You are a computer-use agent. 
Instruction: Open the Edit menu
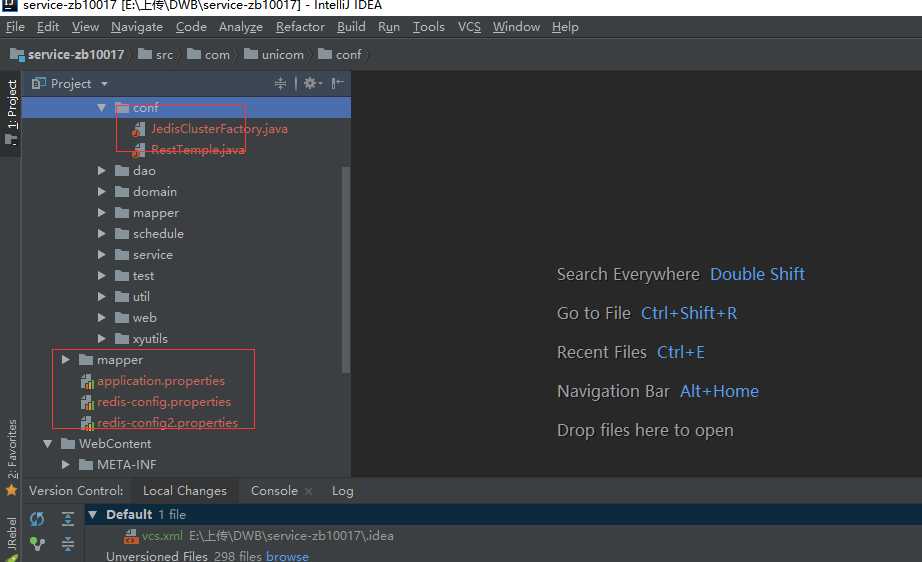(x=48, y=27)
